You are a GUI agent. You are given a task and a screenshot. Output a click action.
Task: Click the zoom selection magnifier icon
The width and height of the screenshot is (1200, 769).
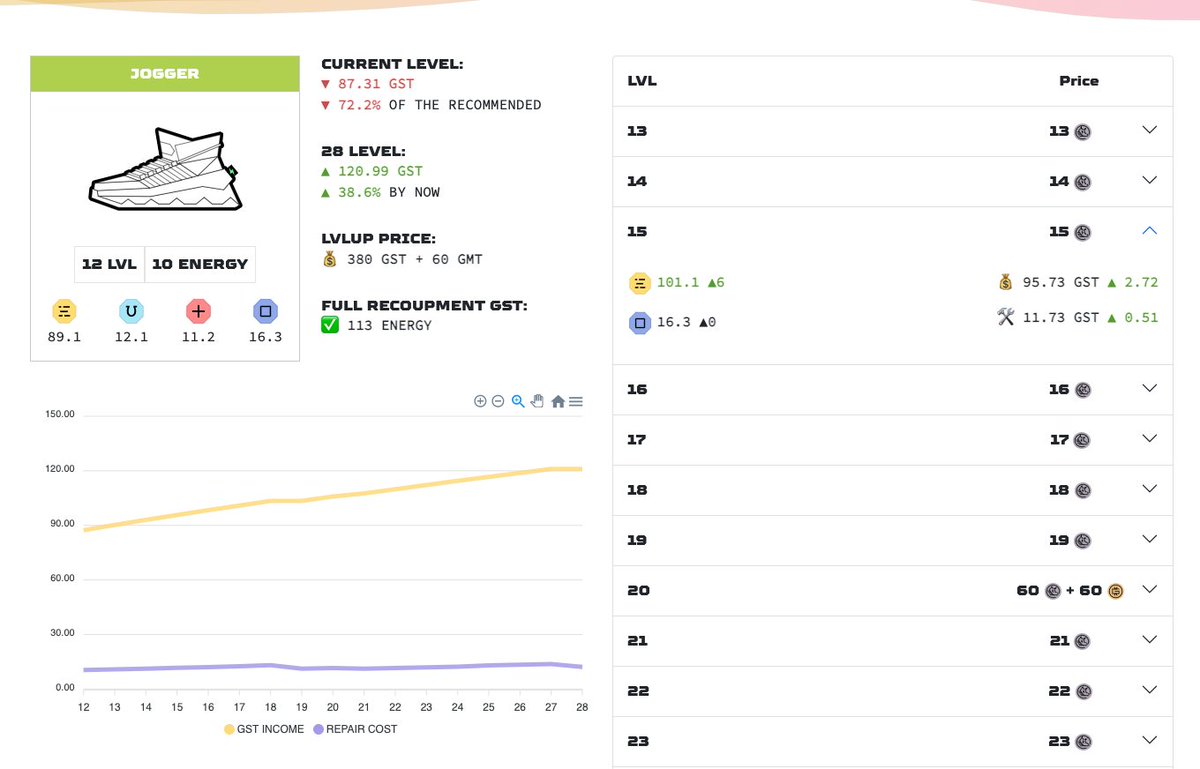(x=518, y=400)
